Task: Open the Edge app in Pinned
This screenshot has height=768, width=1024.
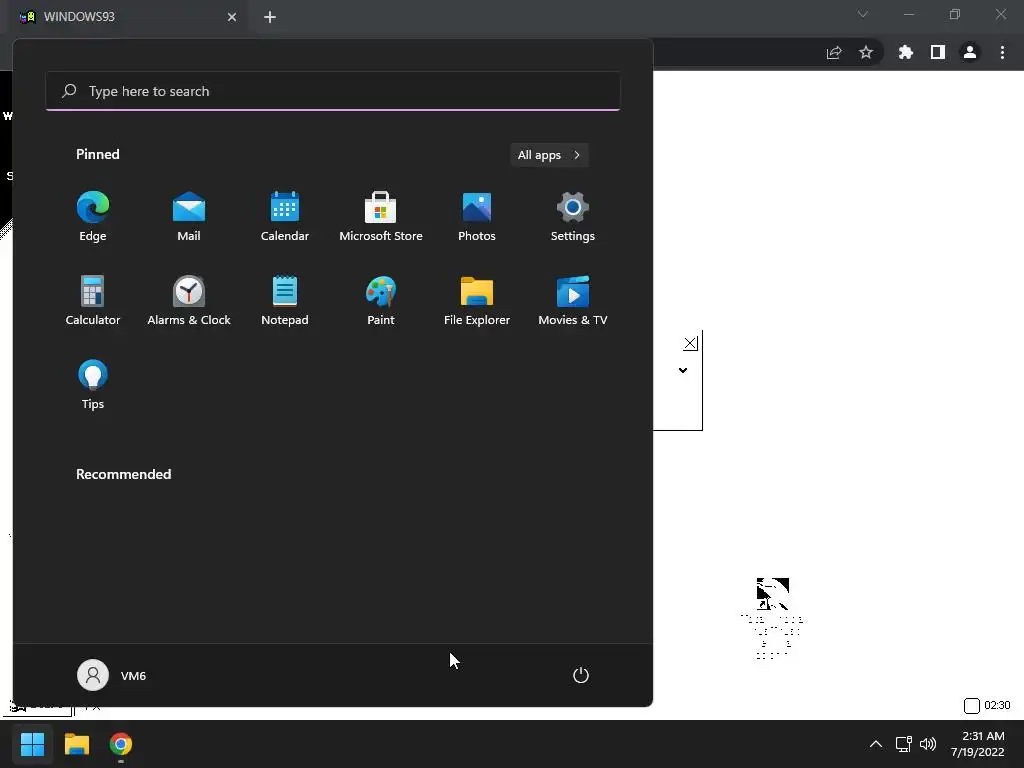Action: tap(93, 216)
